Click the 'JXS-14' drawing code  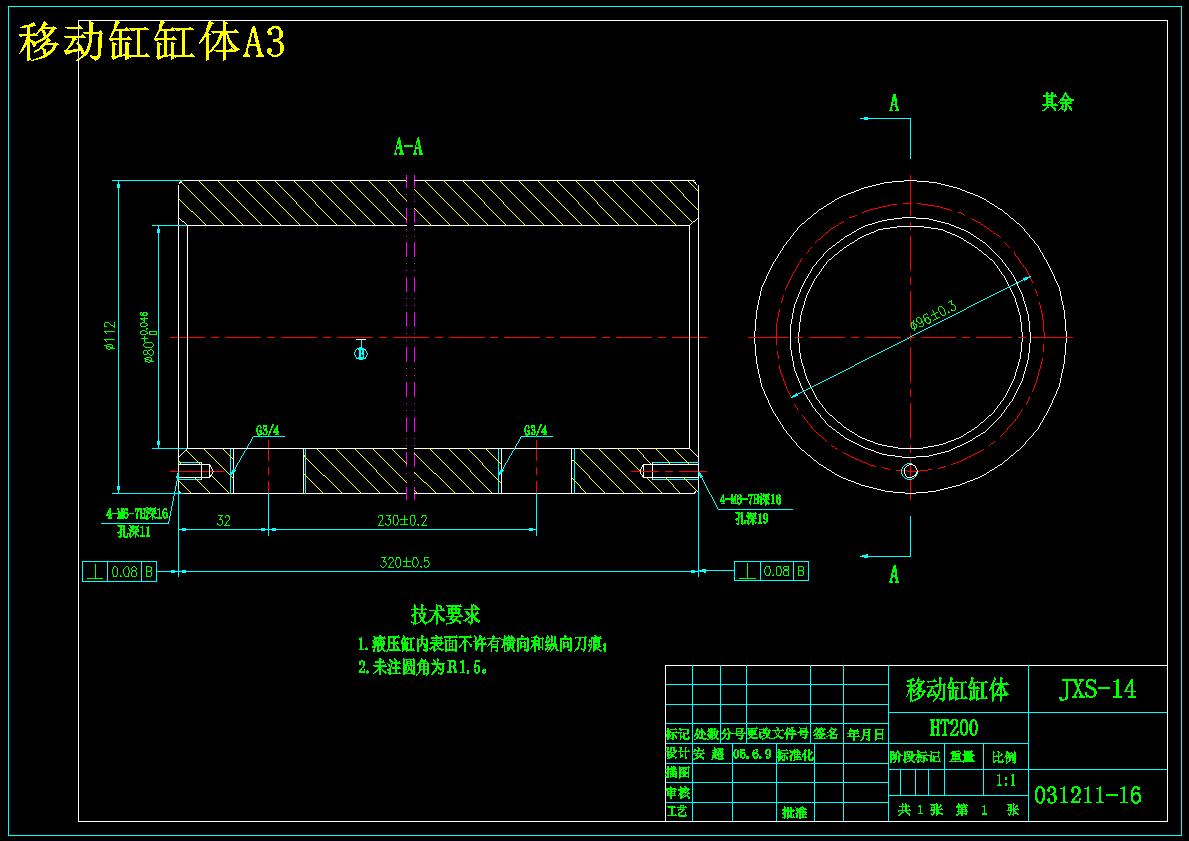tap(1097, 689)
